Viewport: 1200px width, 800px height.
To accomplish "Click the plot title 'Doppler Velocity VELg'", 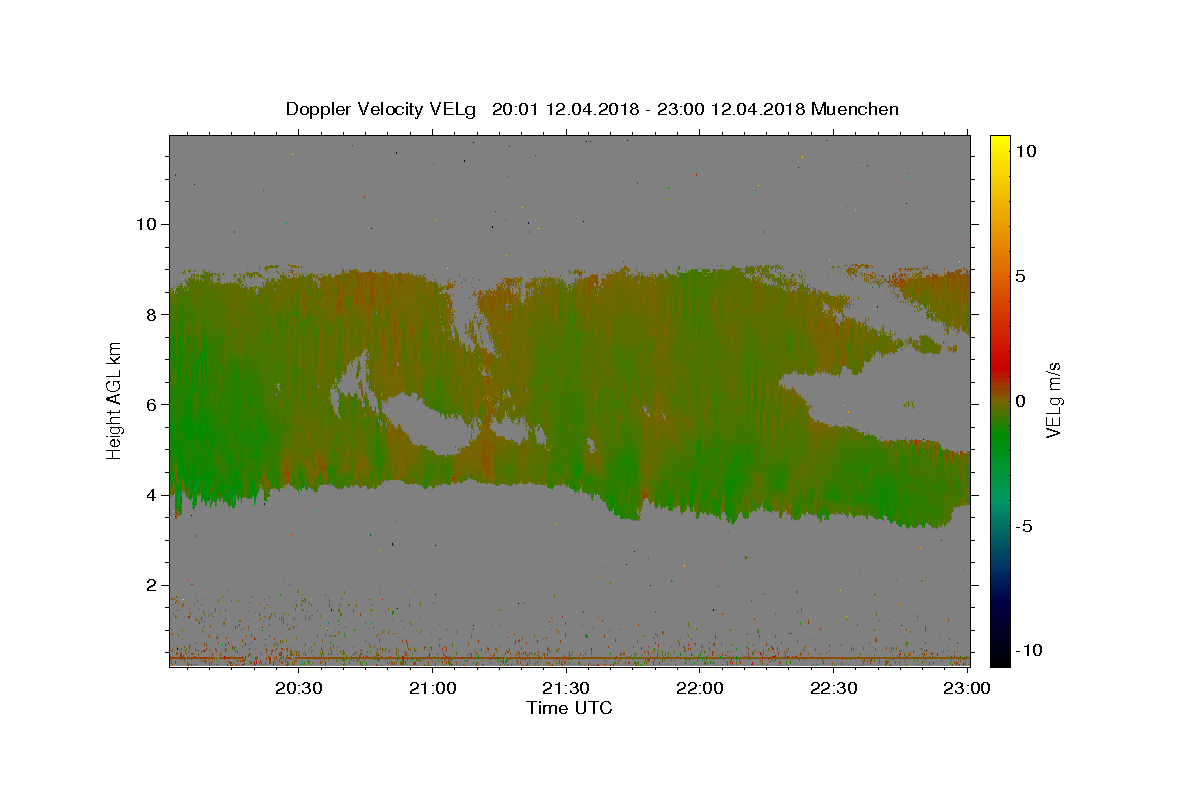I will point(380,109).
